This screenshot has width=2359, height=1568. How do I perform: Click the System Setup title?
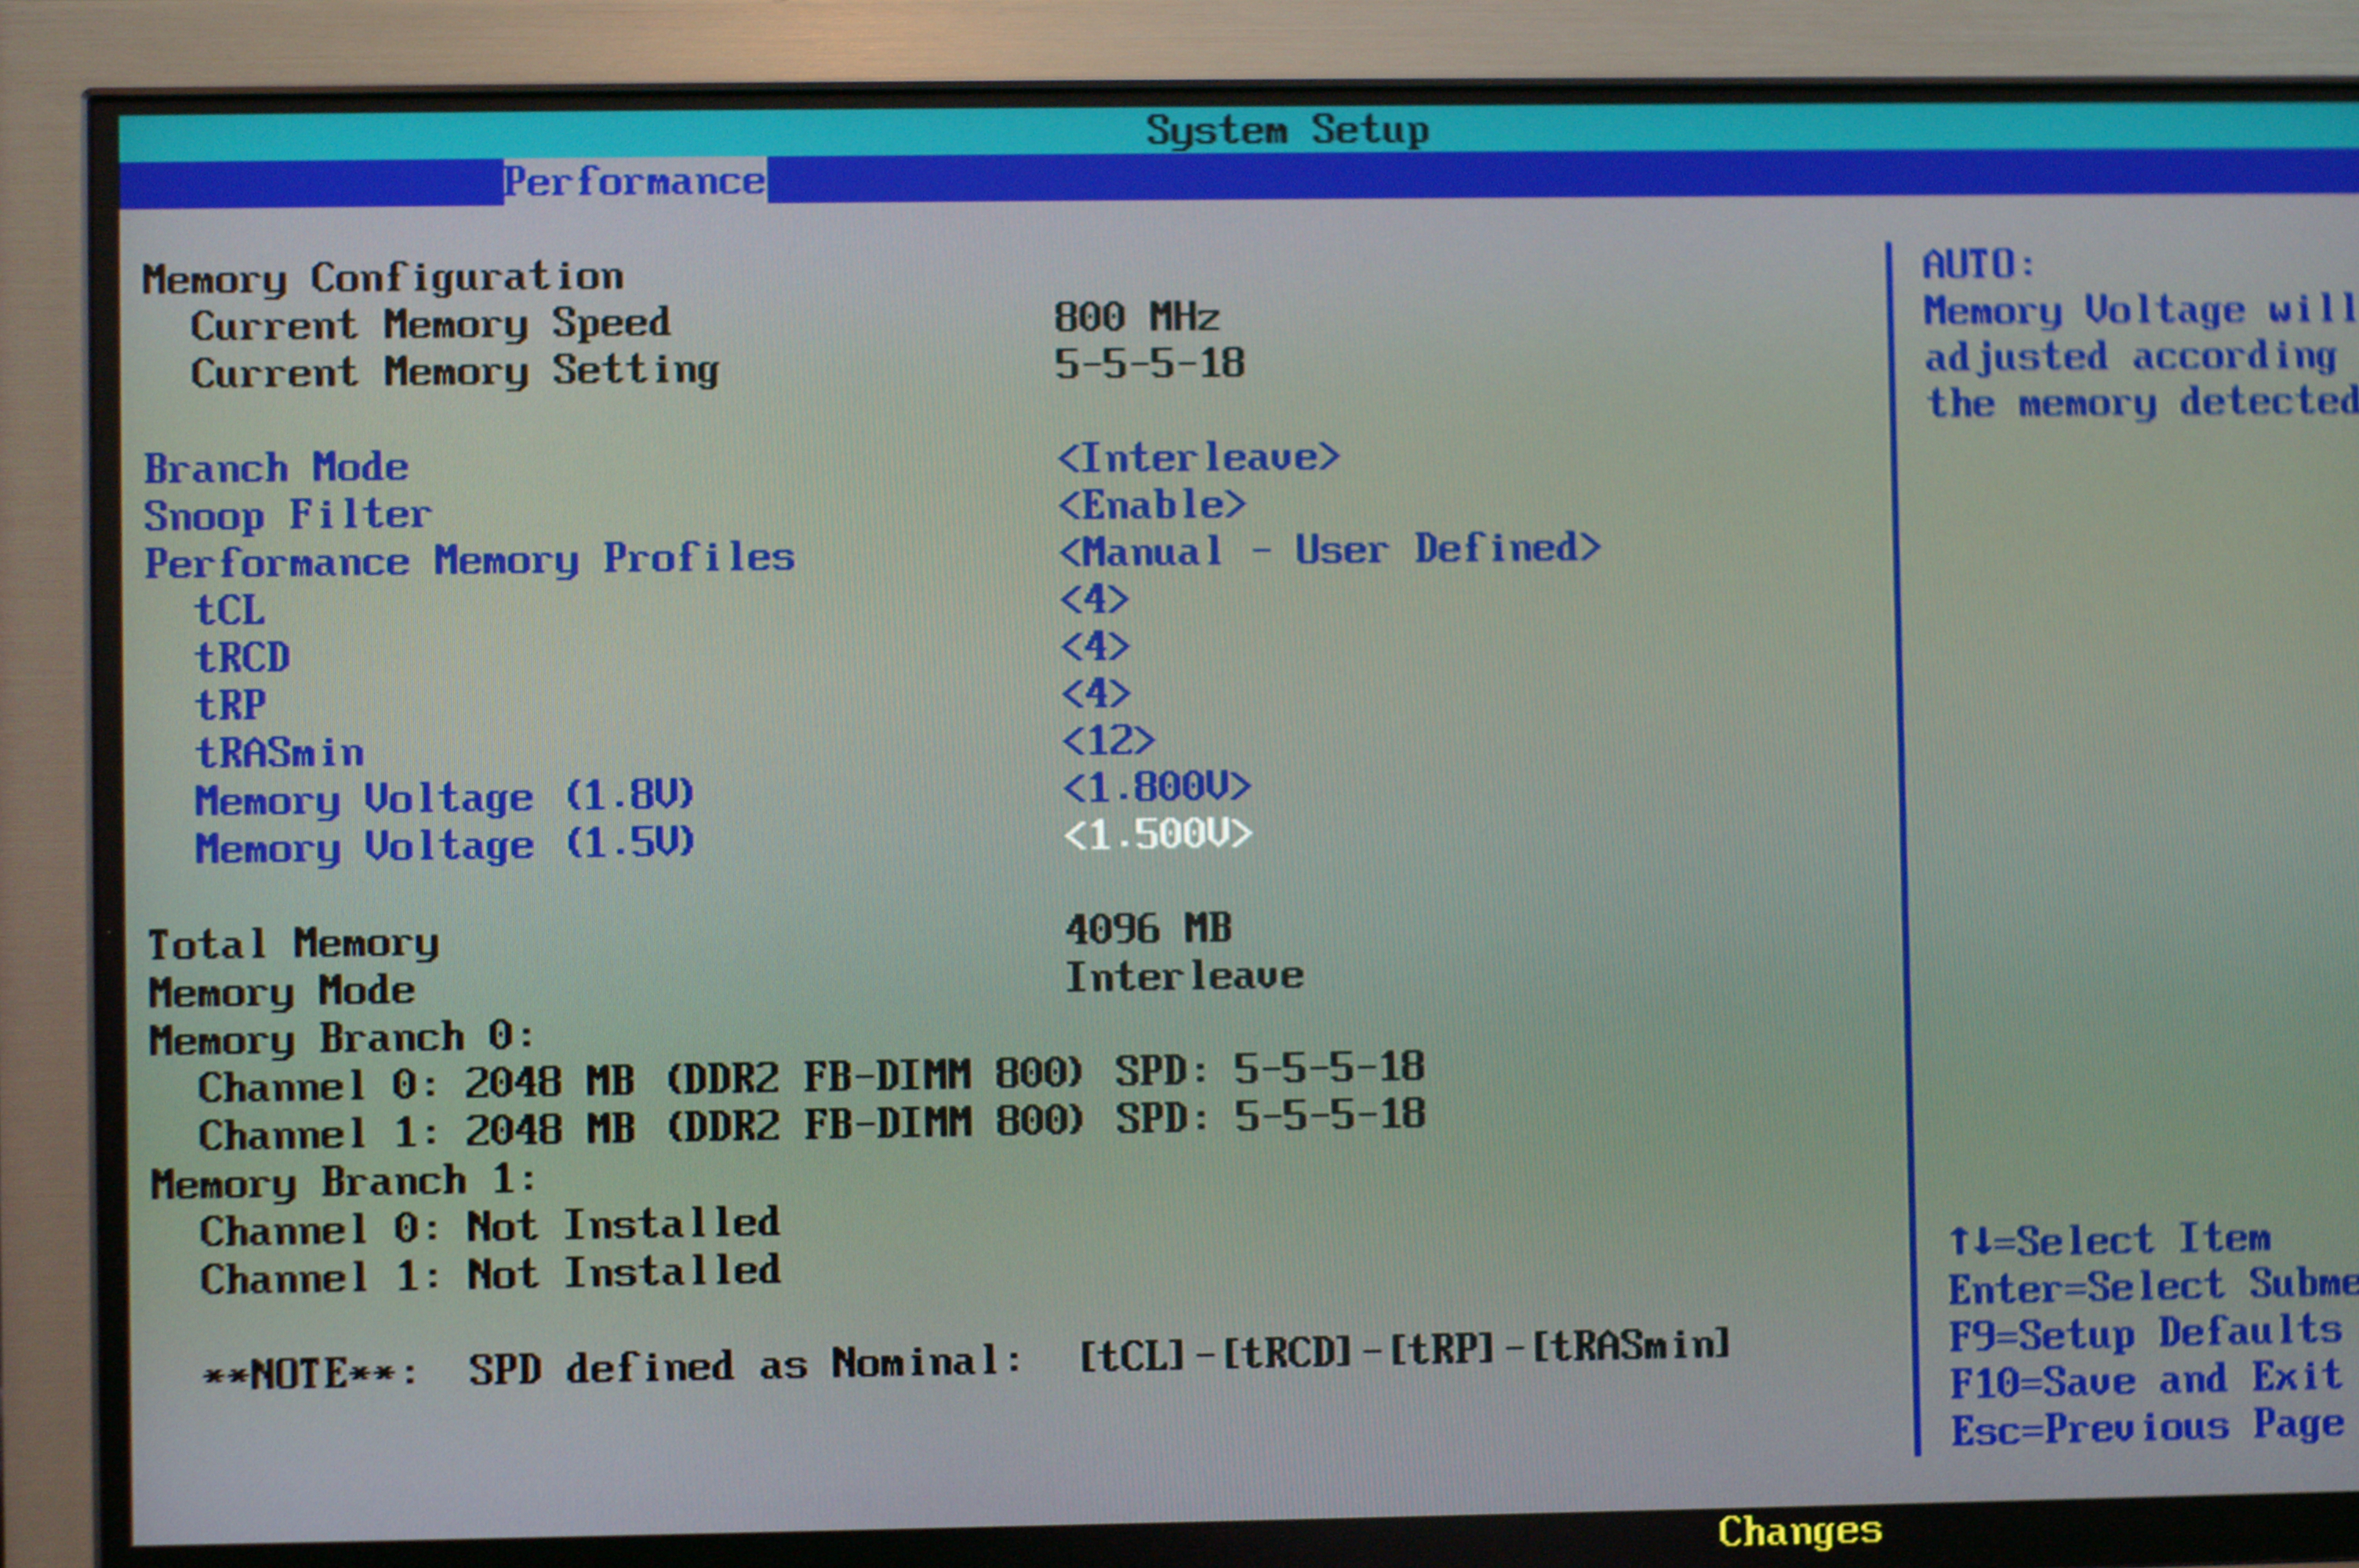click(1288, 129)
